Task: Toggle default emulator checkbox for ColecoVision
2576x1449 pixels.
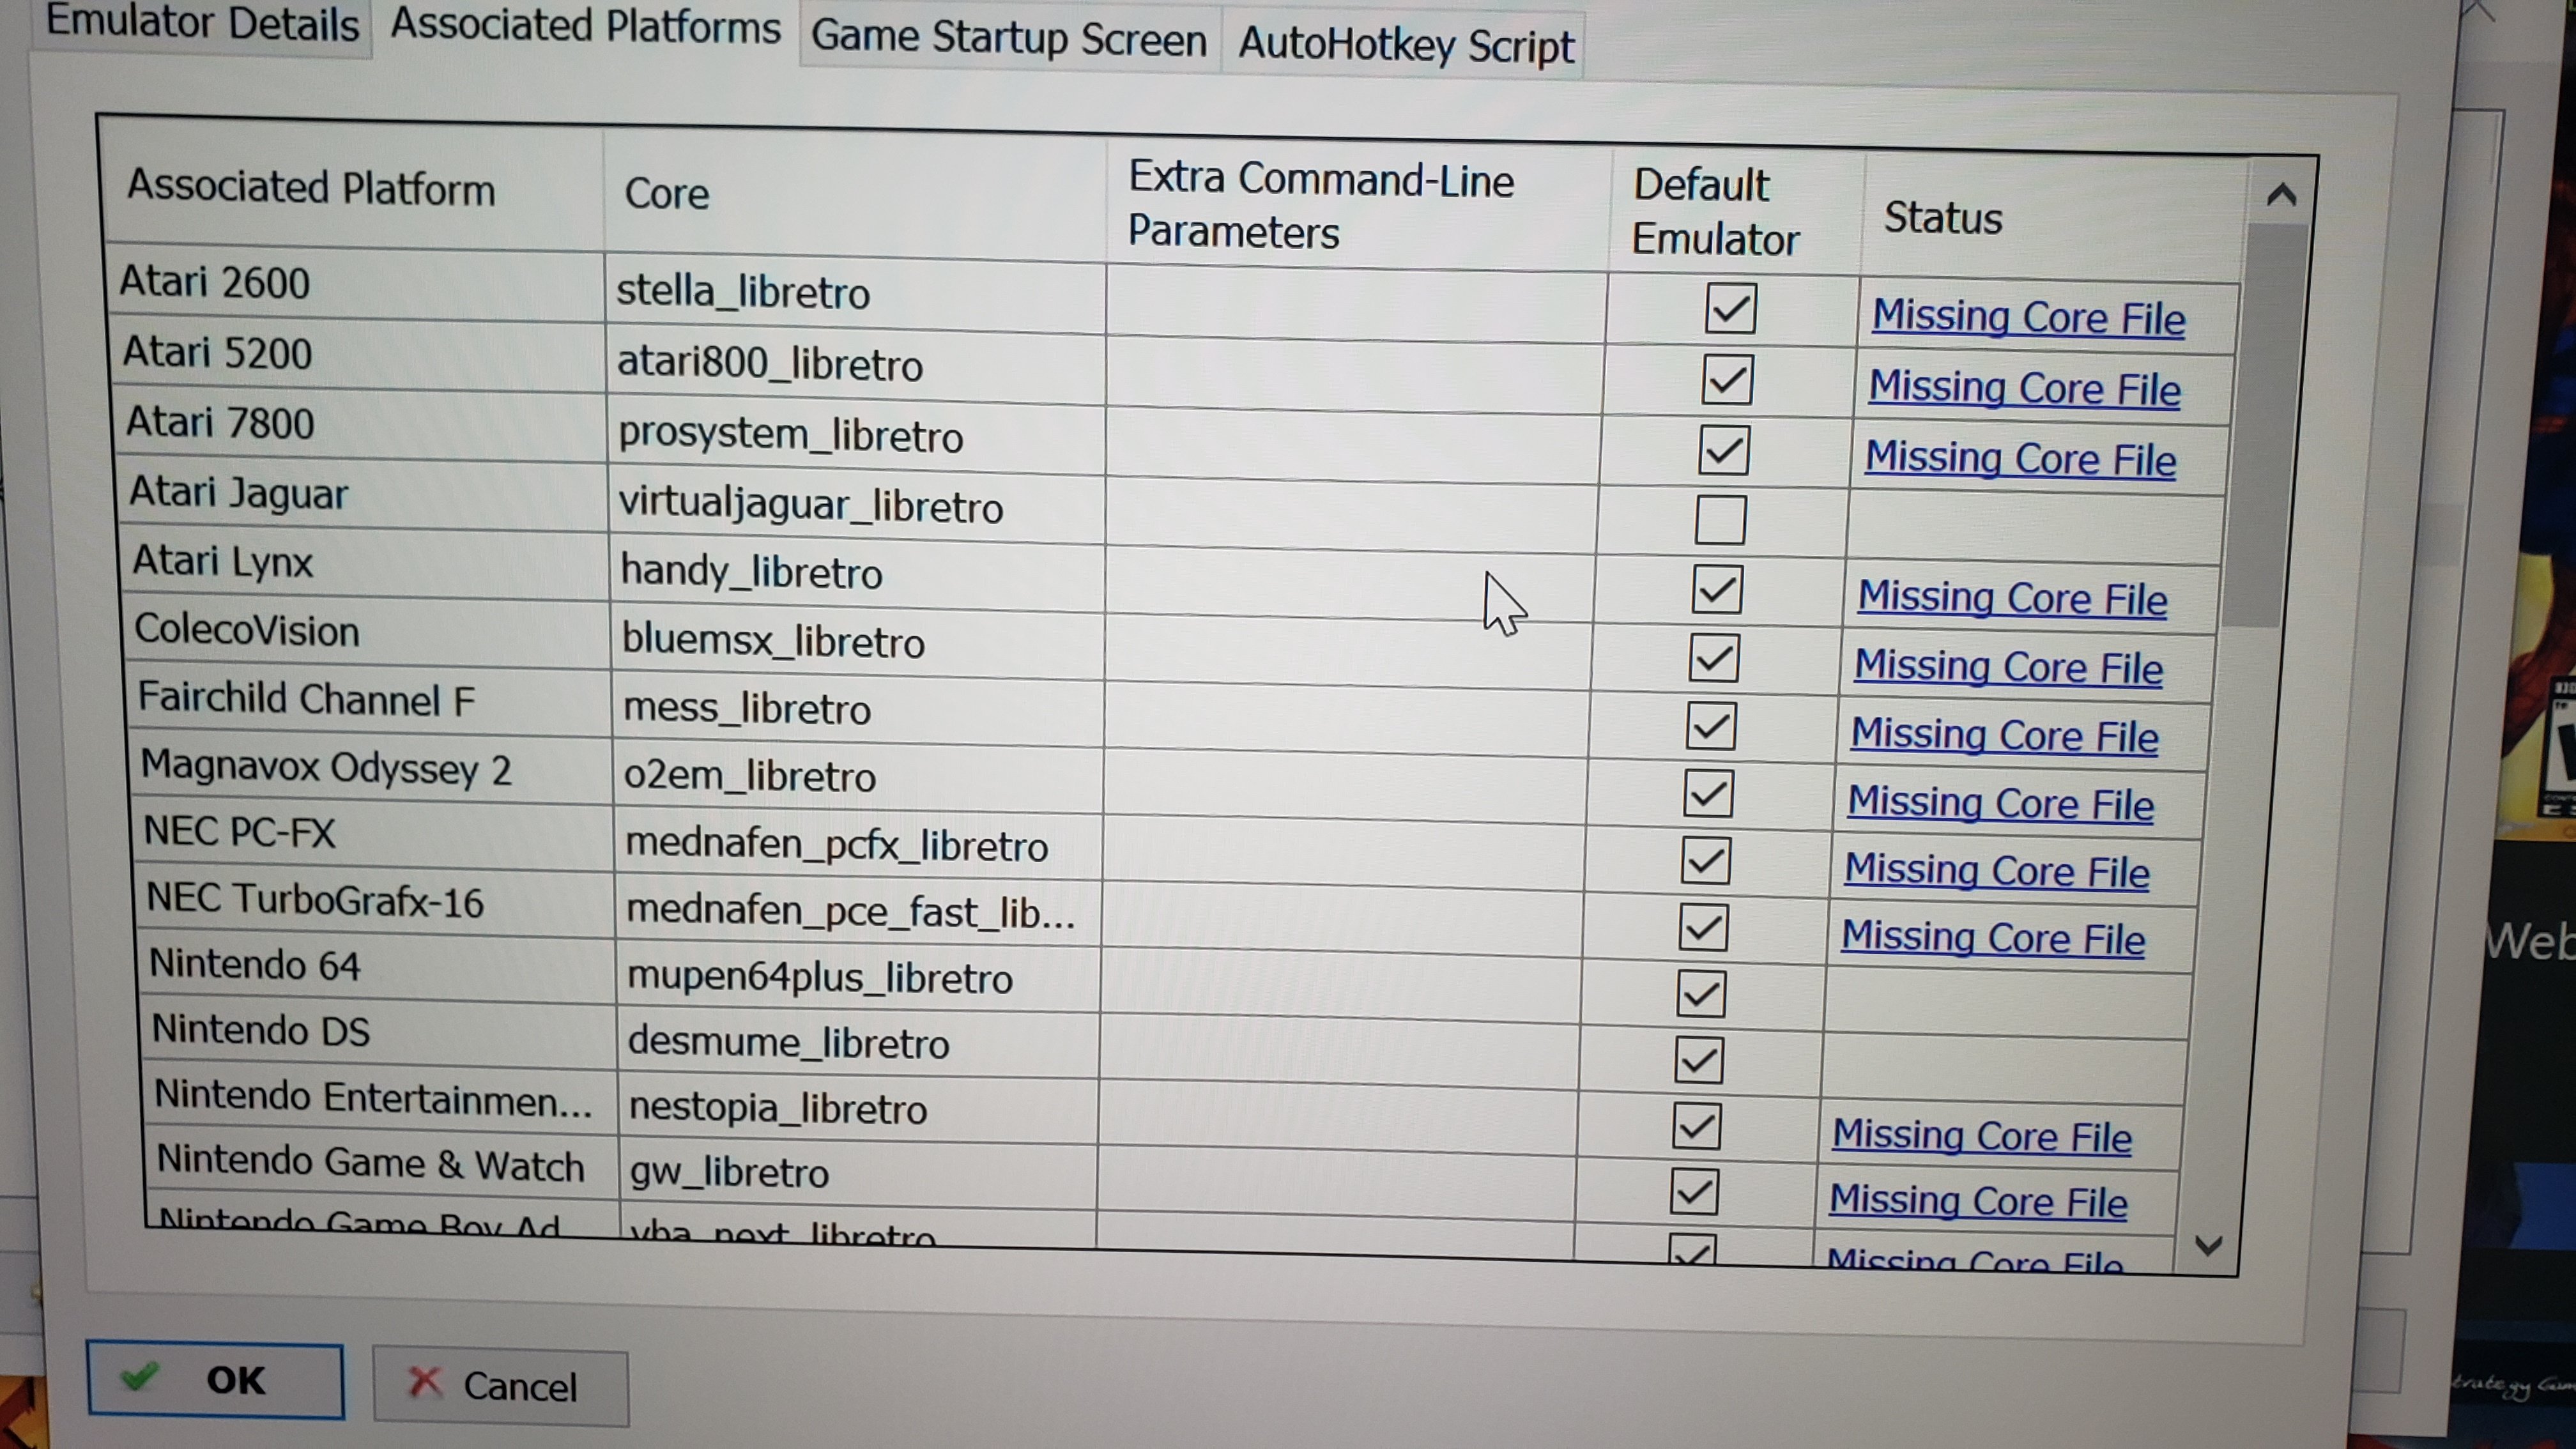Action: [1714, 658]
